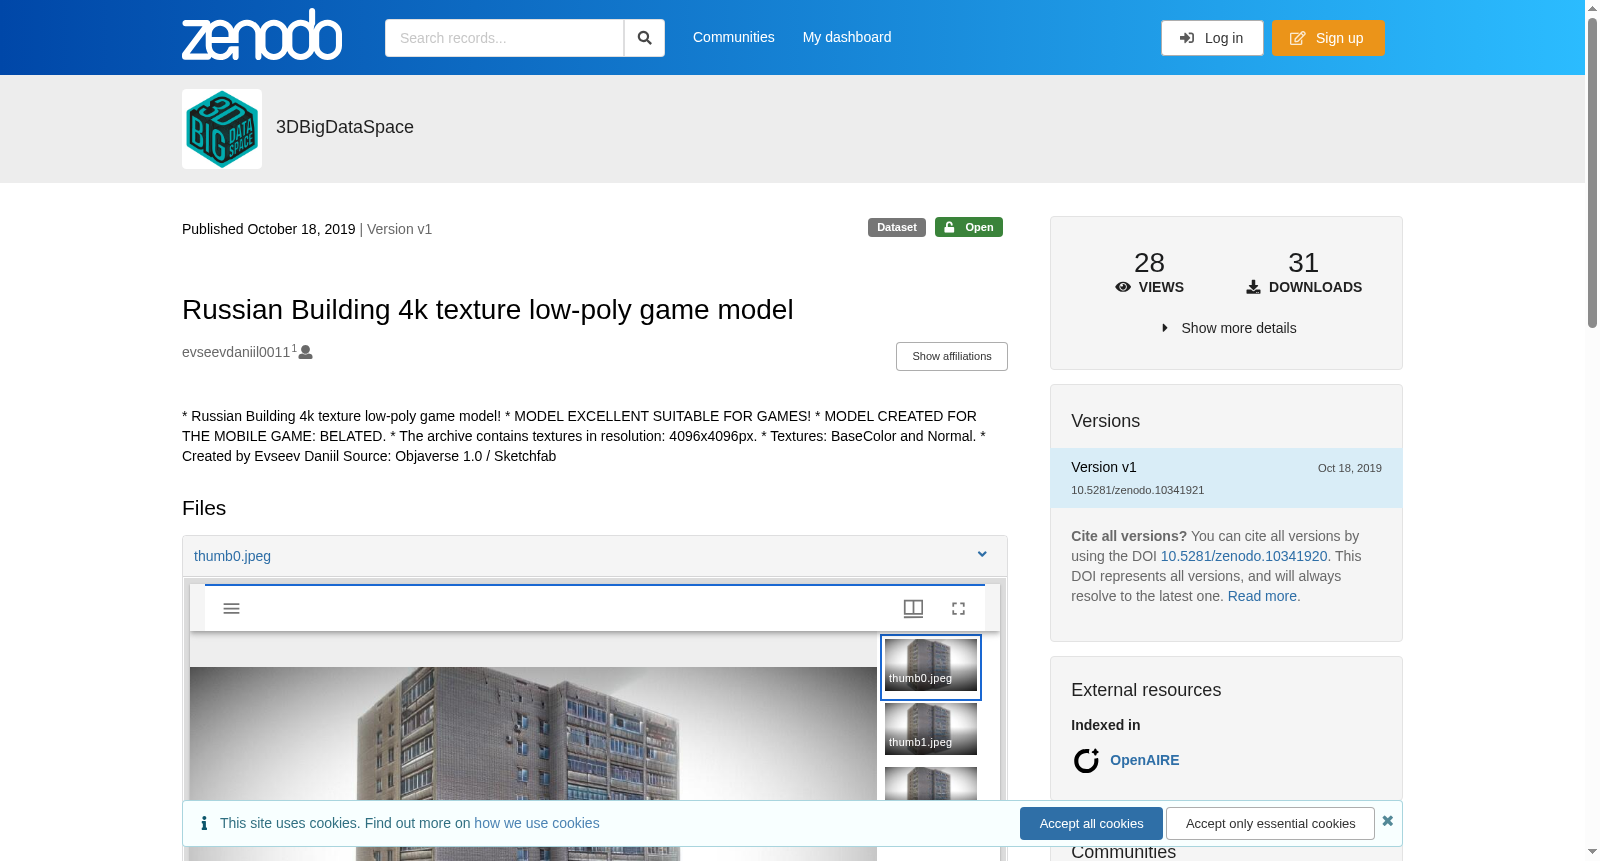1600x861 pixels.
Task: Click the Dataset badge
Action: click(x=897, y=227)
